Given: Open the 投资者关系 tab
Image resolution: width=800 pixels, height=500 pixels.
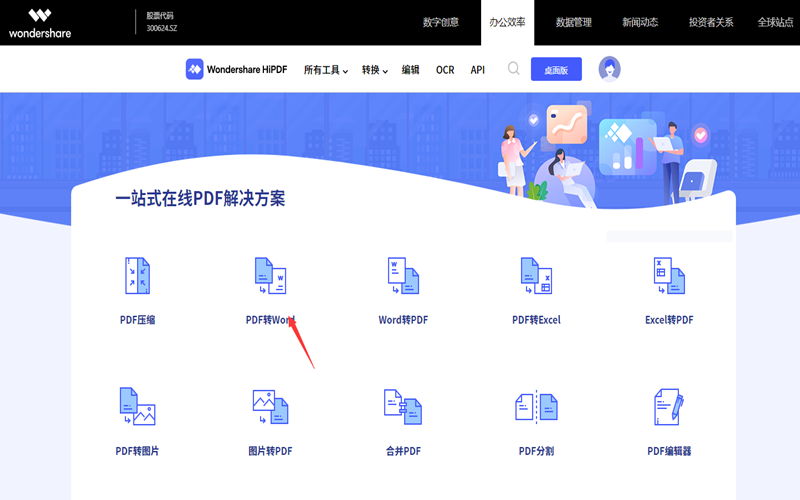Looking at the screenshot, I should pos(711,22).
